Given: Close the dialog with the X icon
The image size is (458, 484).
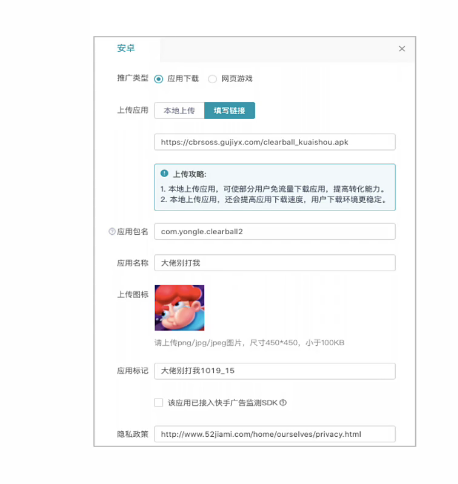Looking at the screenshot, I should 402,49.
